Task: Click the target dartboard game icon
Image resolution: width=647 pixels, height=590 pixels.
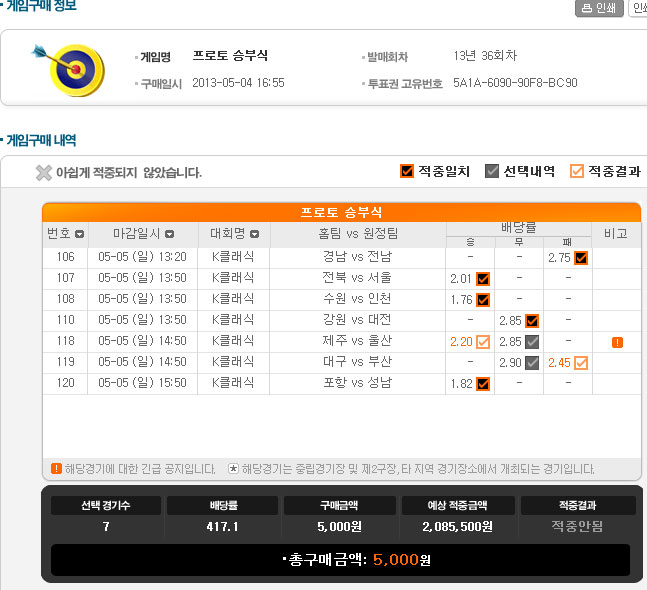Action: pyautogui.click(x=68, y=70)
